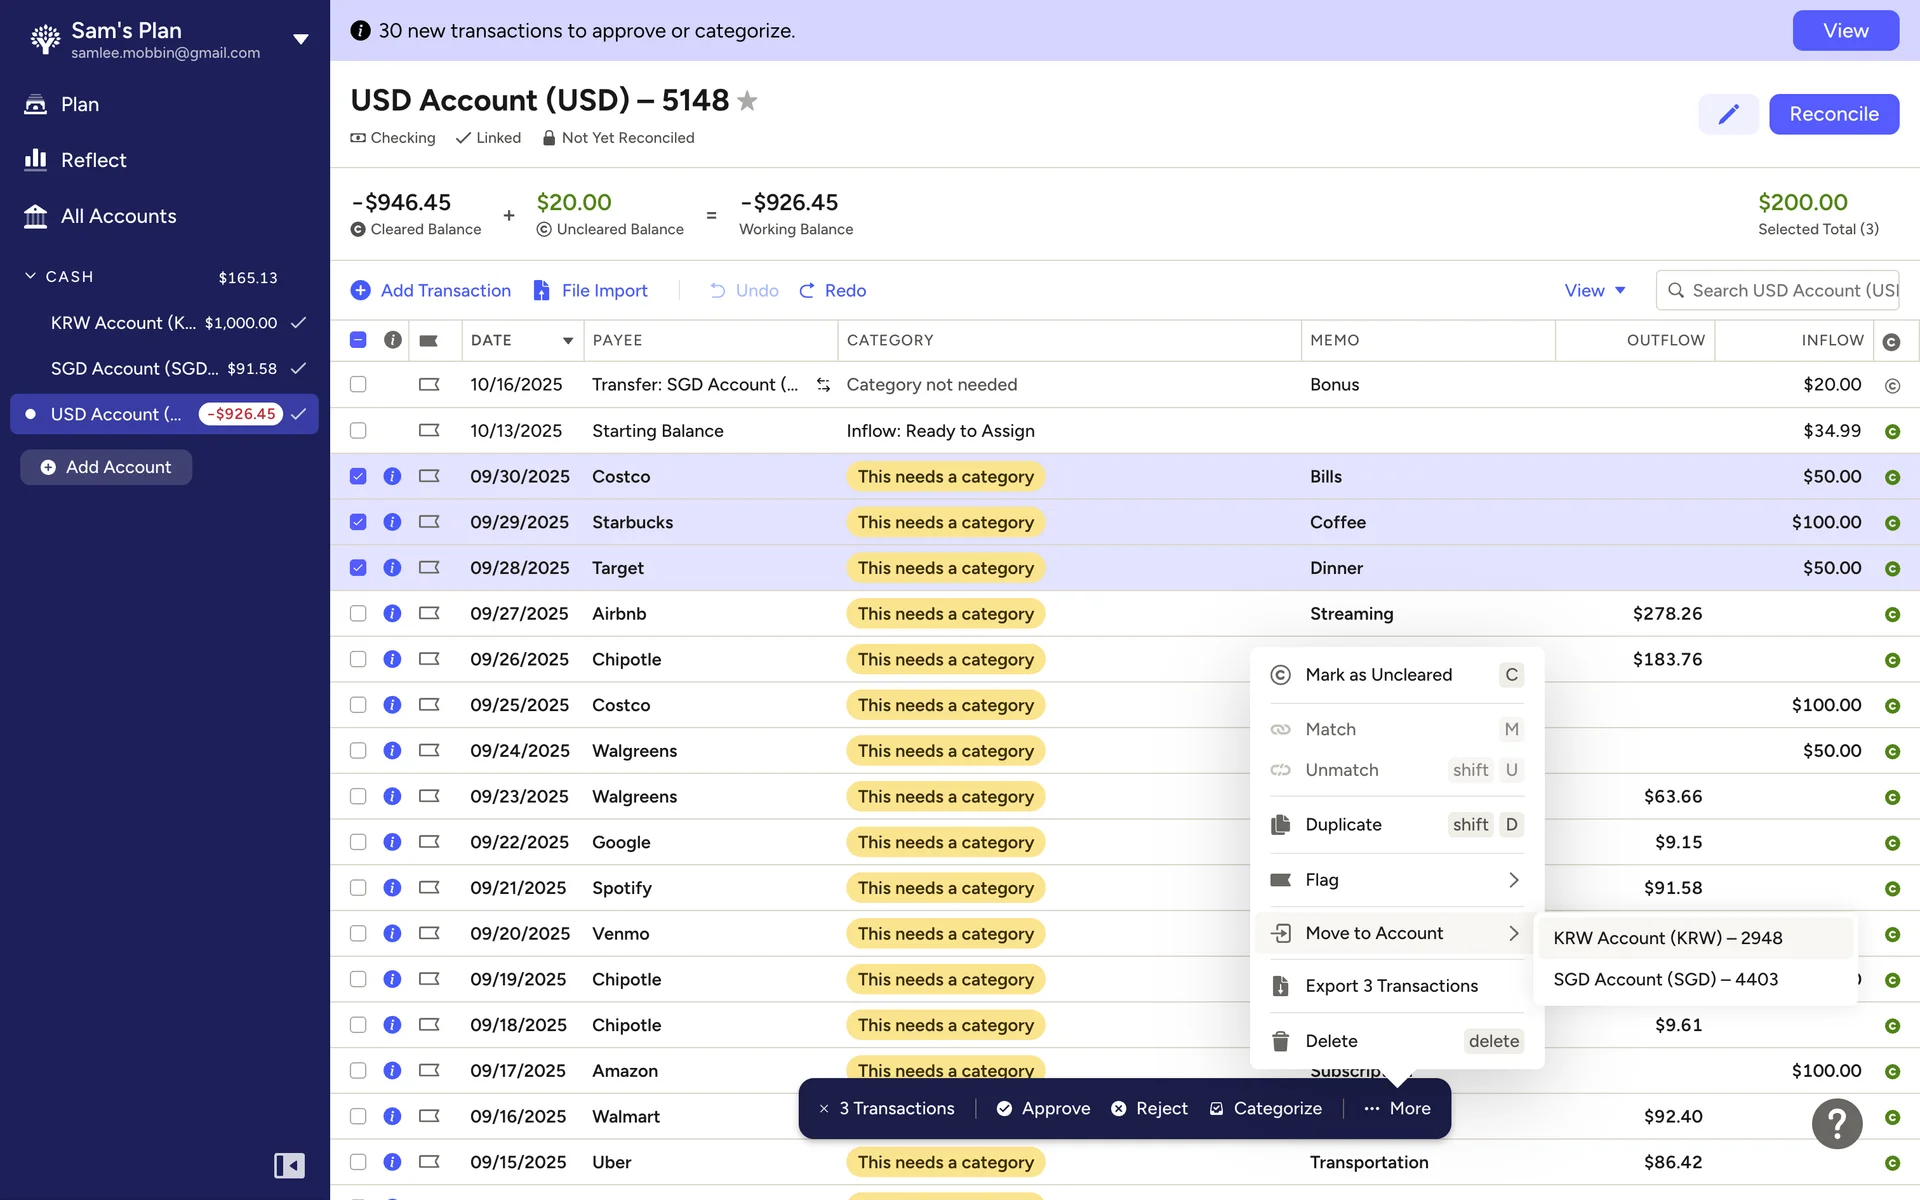Select KRW Account (KRW) – 2948 submenu item
This screenshot has width=1920, height=1200.
click(x=1667, y=938)
